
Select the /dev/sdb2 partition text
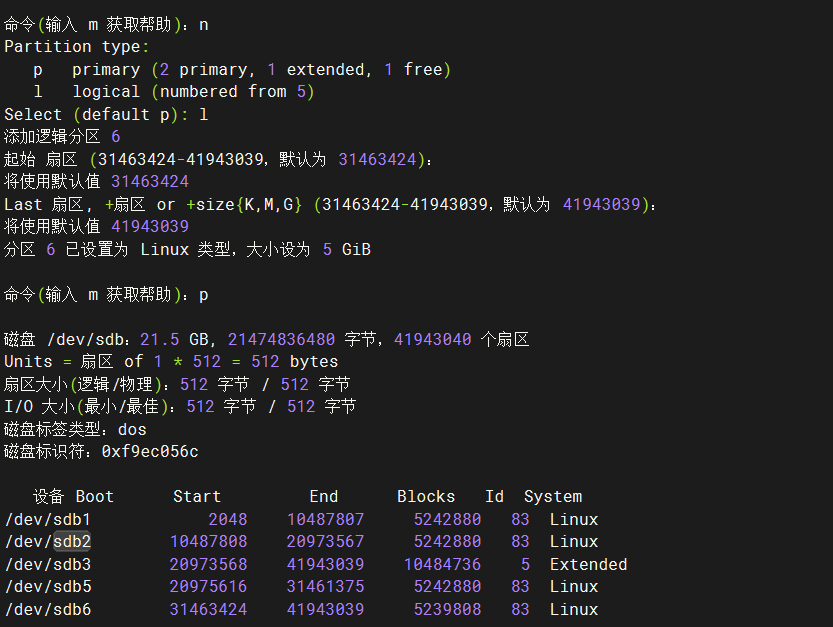48,541
